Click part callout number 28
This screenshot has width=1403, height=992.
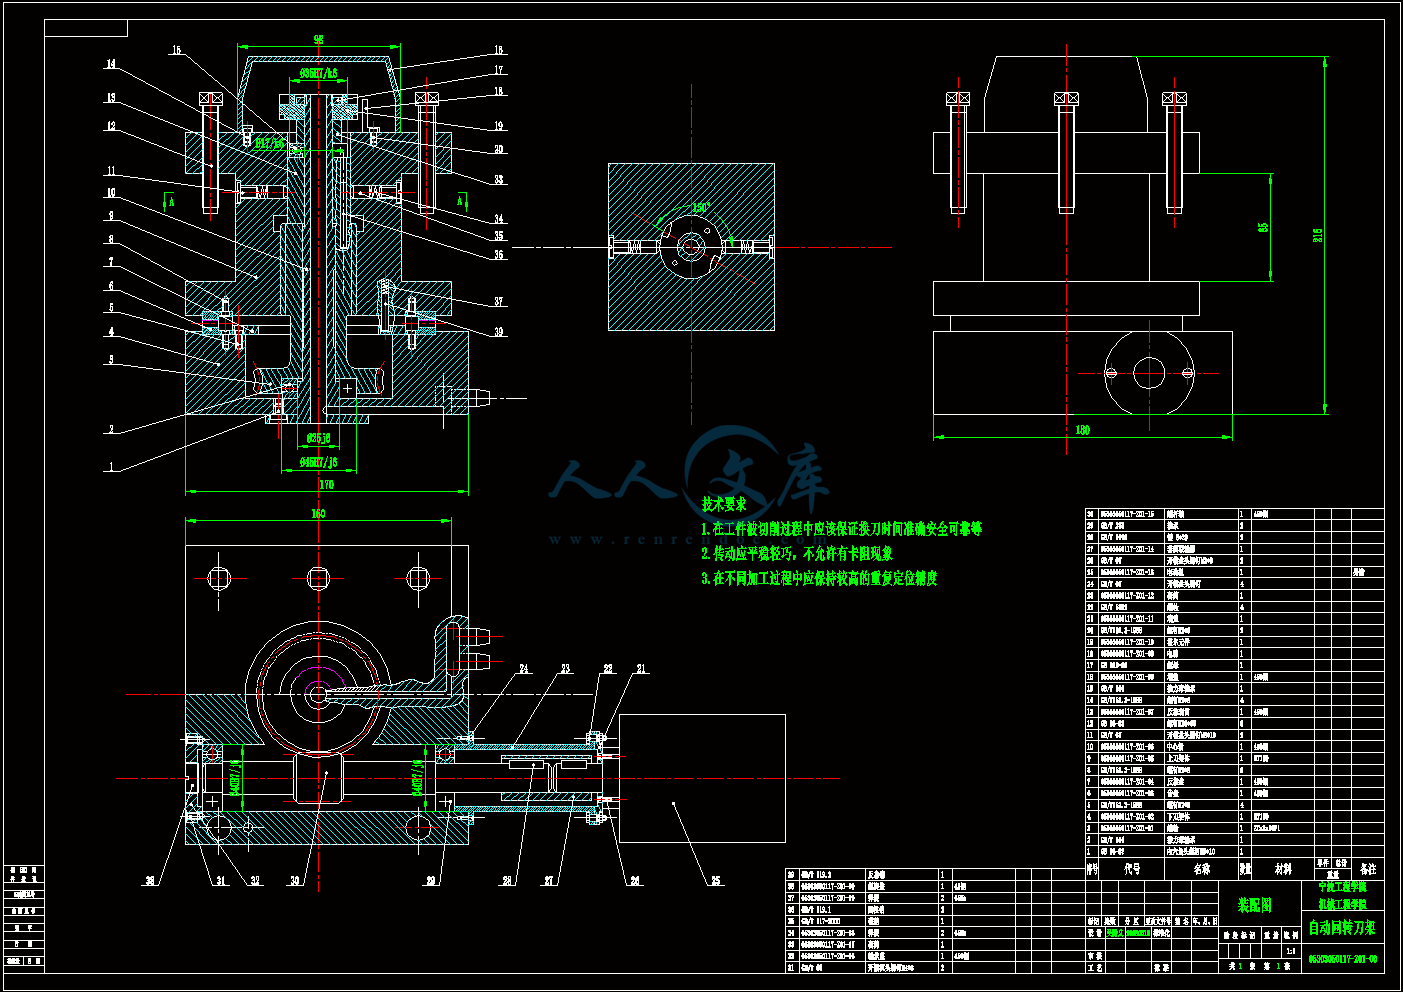pos(507,881)
